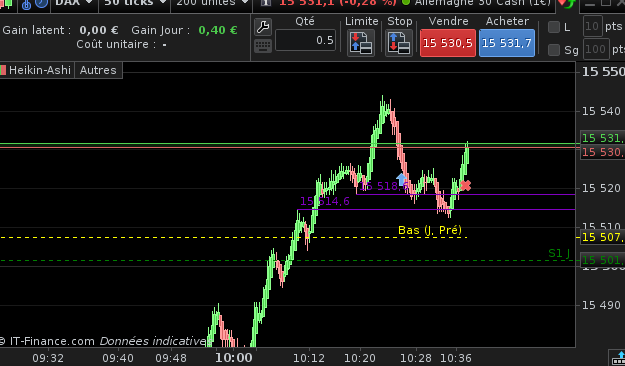
Task: Open the candlestick chart style icon
Action: pos(7,4)
